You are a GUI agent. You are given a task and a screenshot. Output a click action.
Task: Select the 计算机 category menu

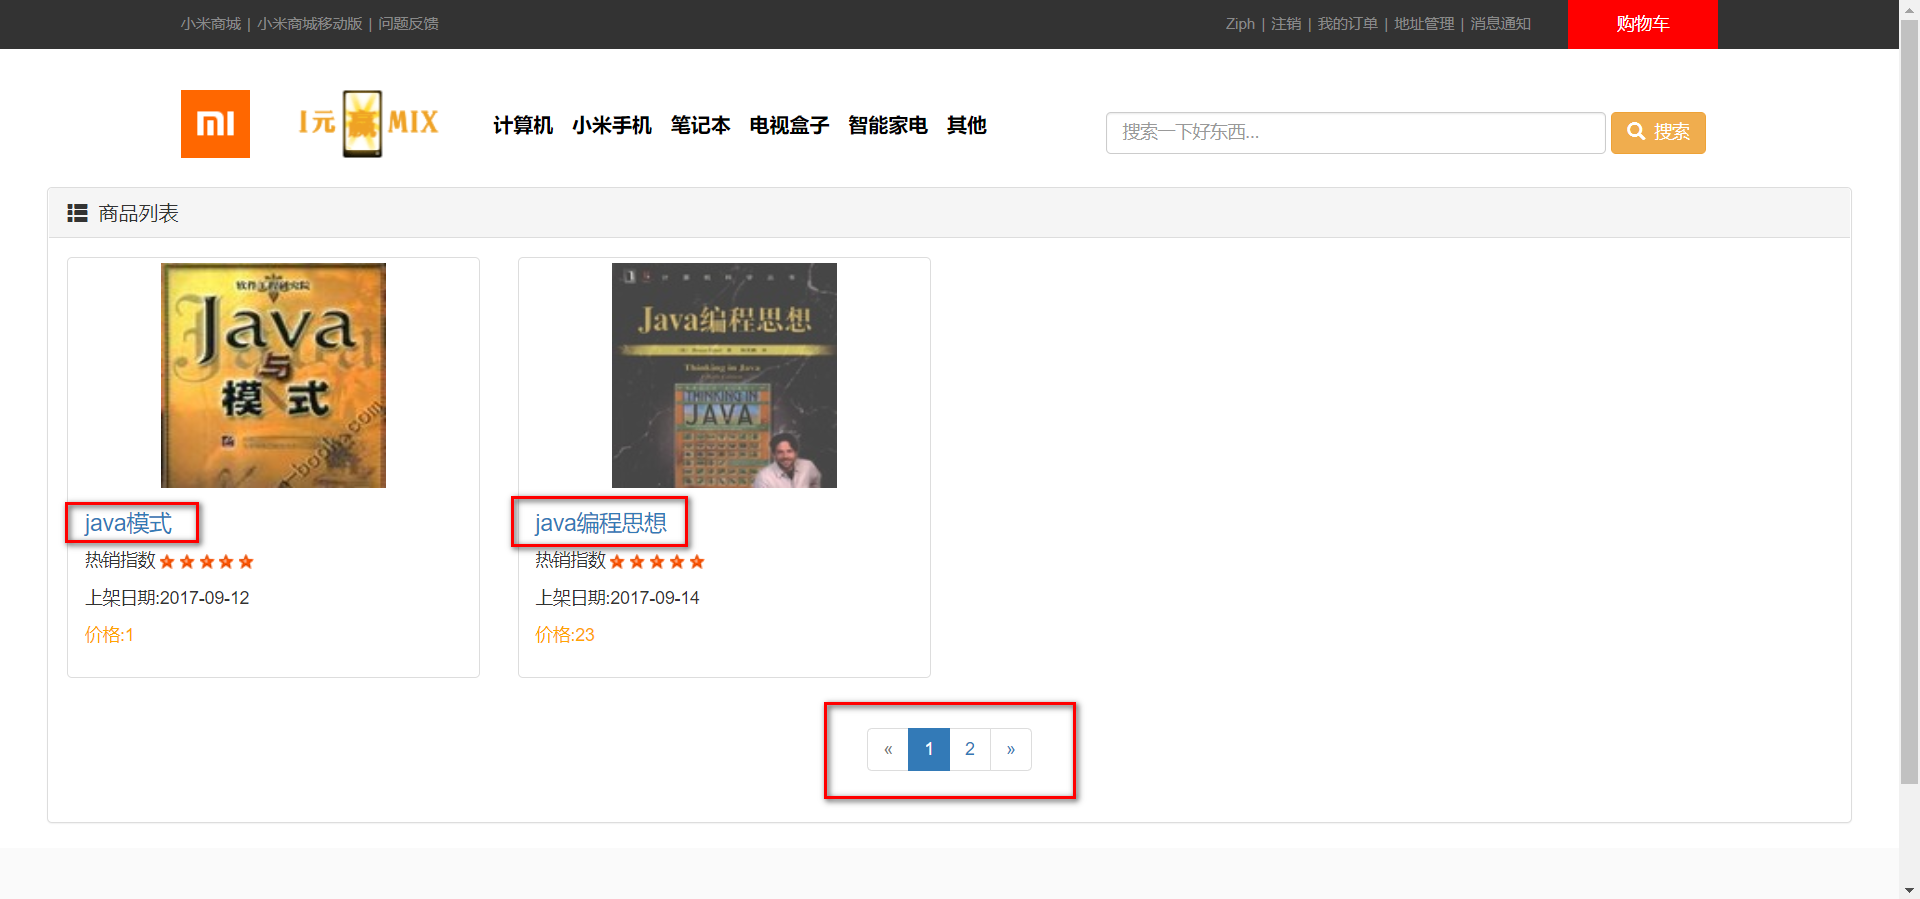pyautogui.click(x=523, y=125)
